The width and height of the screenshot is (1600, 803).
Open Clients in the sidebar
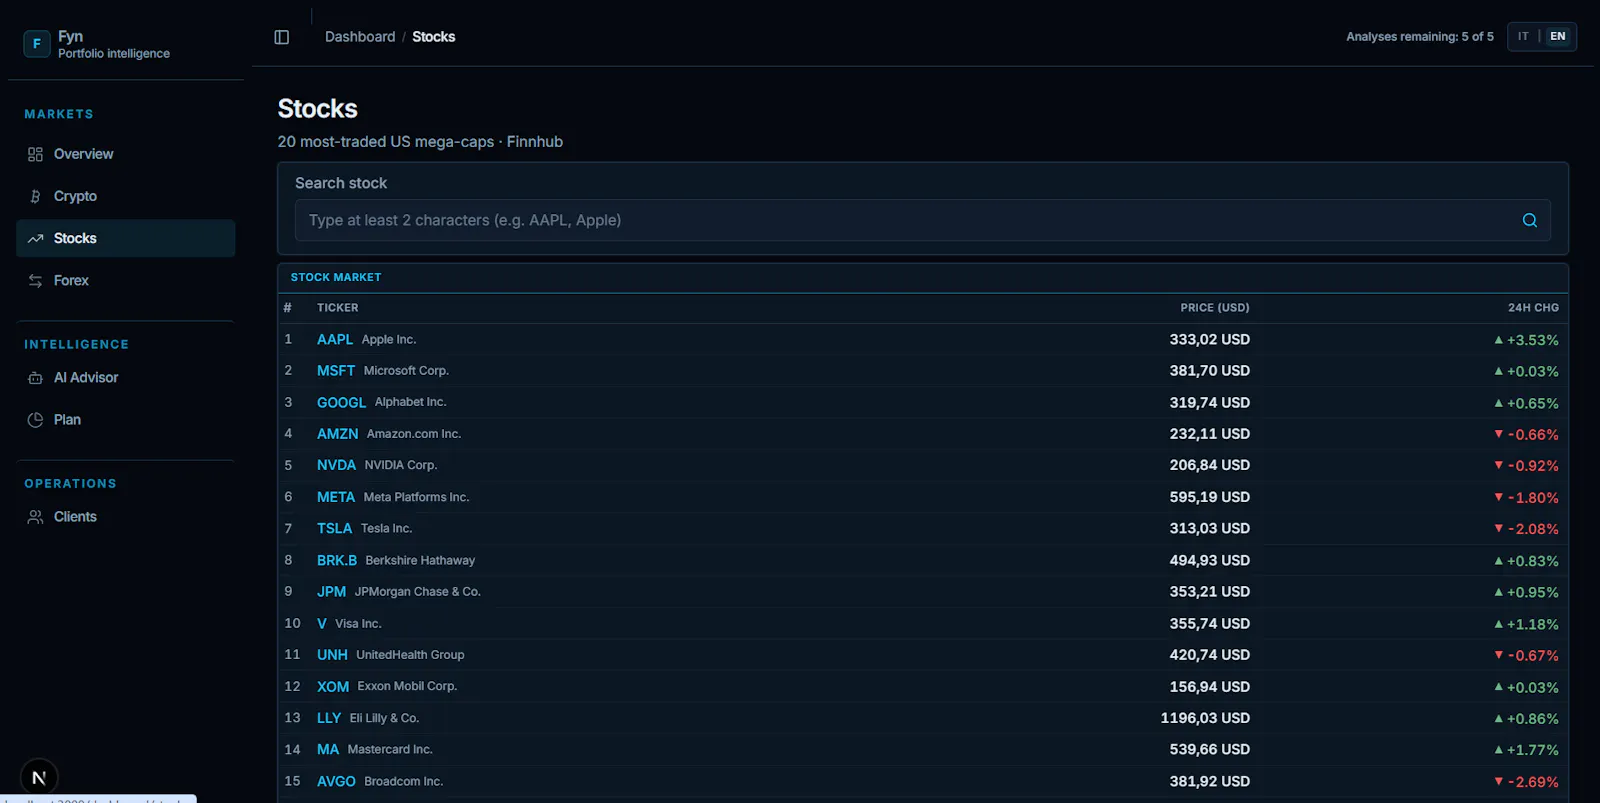click(126, 517)
